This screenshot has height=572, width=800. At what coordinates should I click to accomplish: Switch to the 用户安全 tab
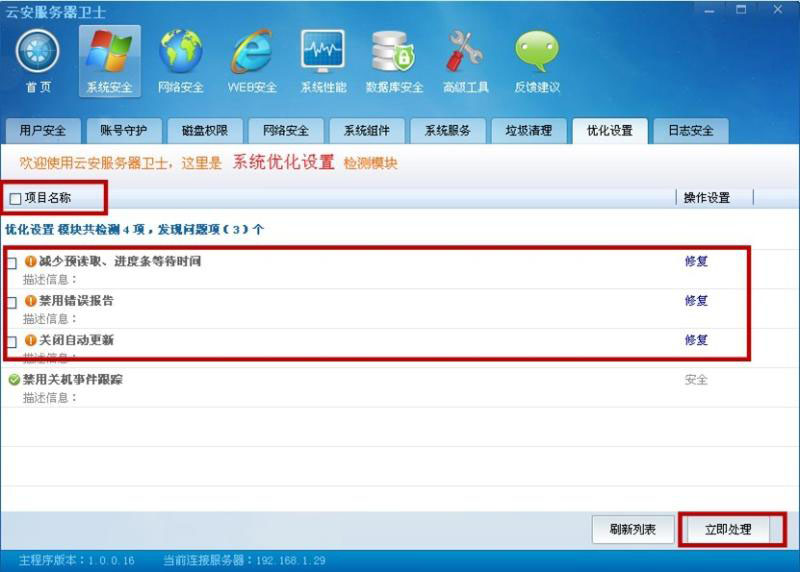tap(43, 131)
